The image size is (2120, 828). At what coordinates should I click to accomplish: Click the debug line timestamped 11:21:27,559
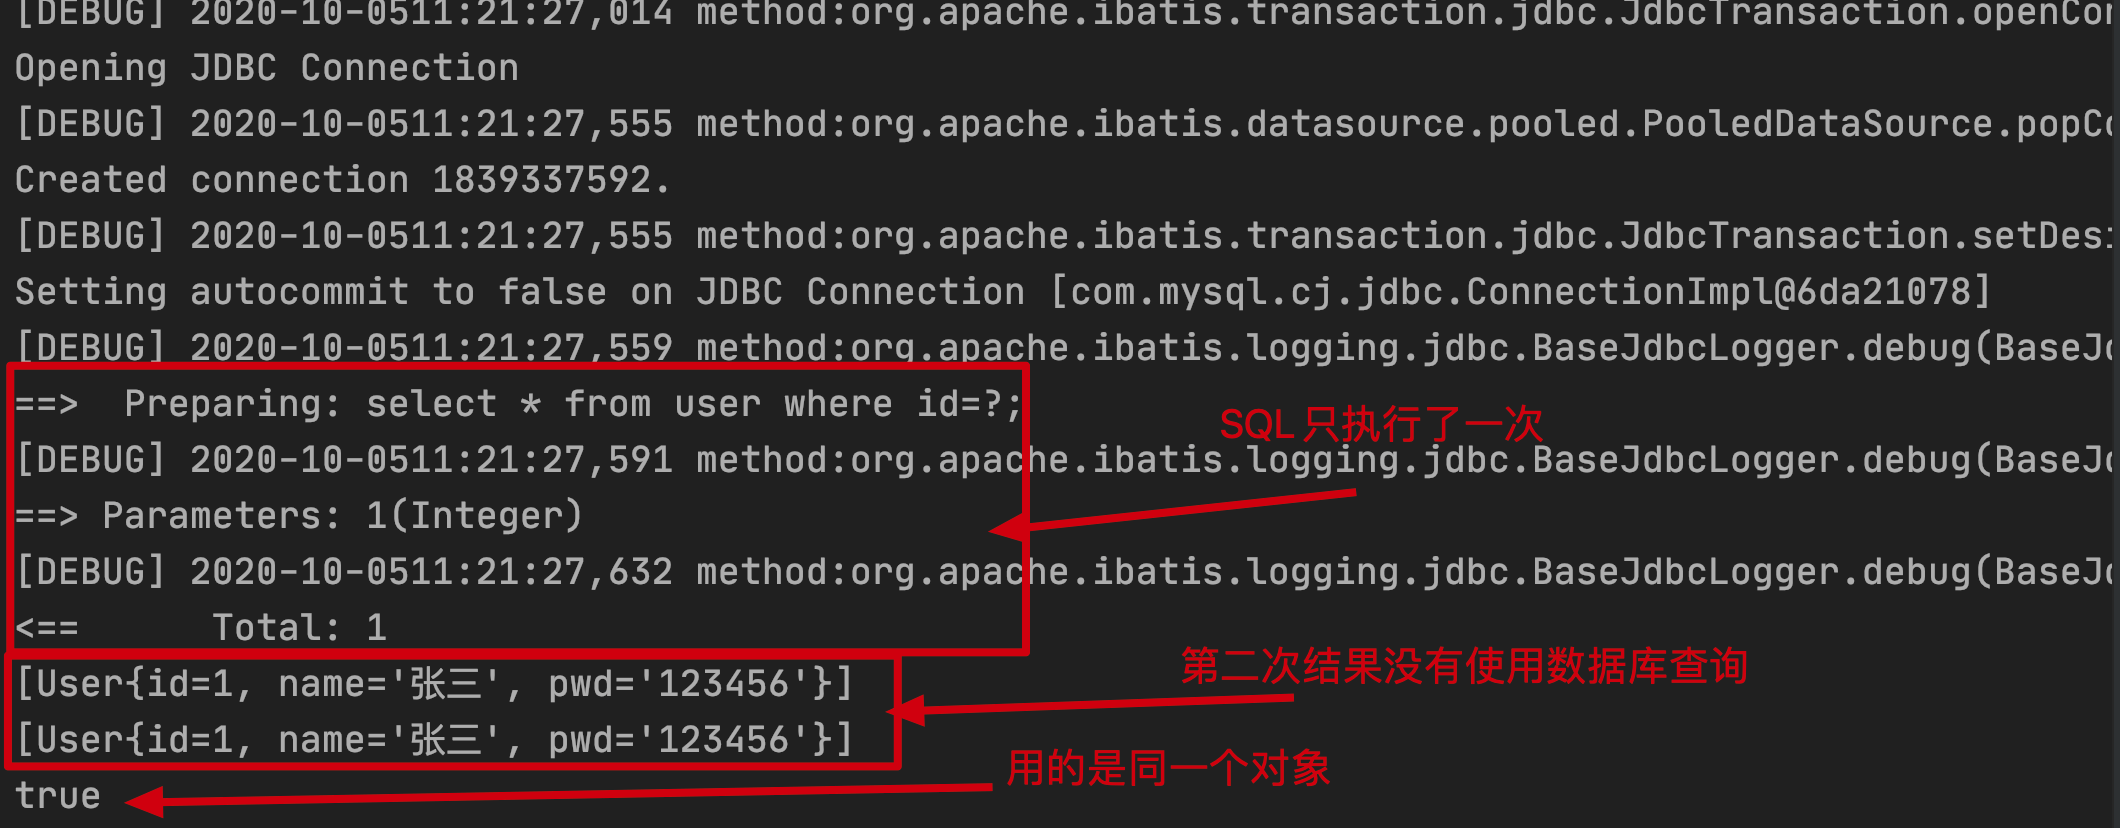tap(1067, 348)
